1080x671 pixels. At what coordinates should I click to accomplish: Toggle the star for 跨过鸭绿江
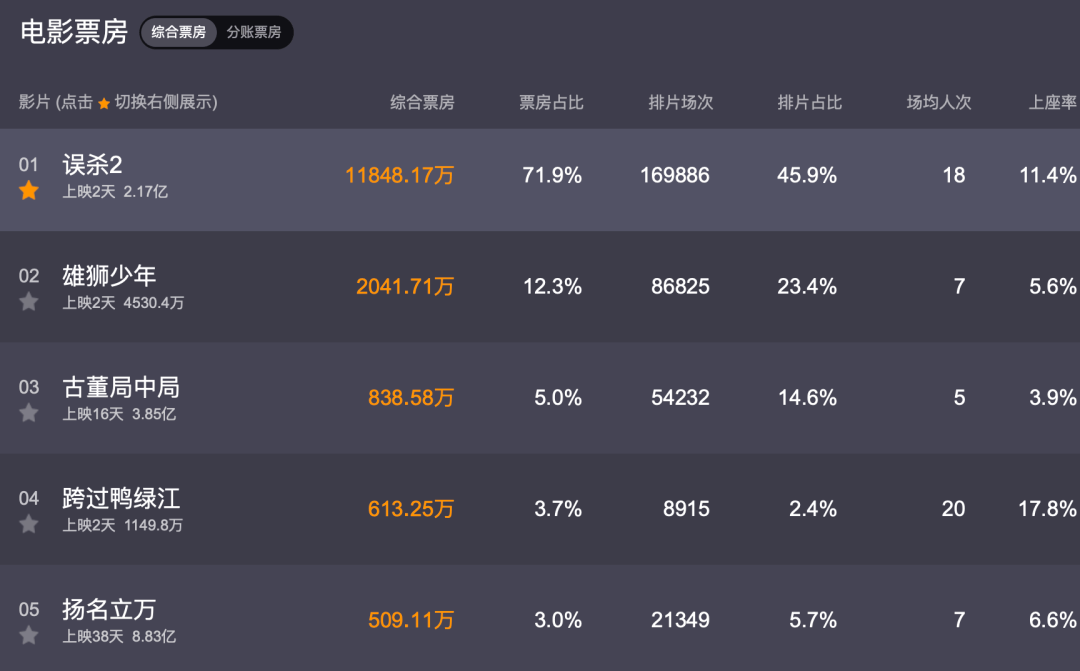click(x=29, y=523)
